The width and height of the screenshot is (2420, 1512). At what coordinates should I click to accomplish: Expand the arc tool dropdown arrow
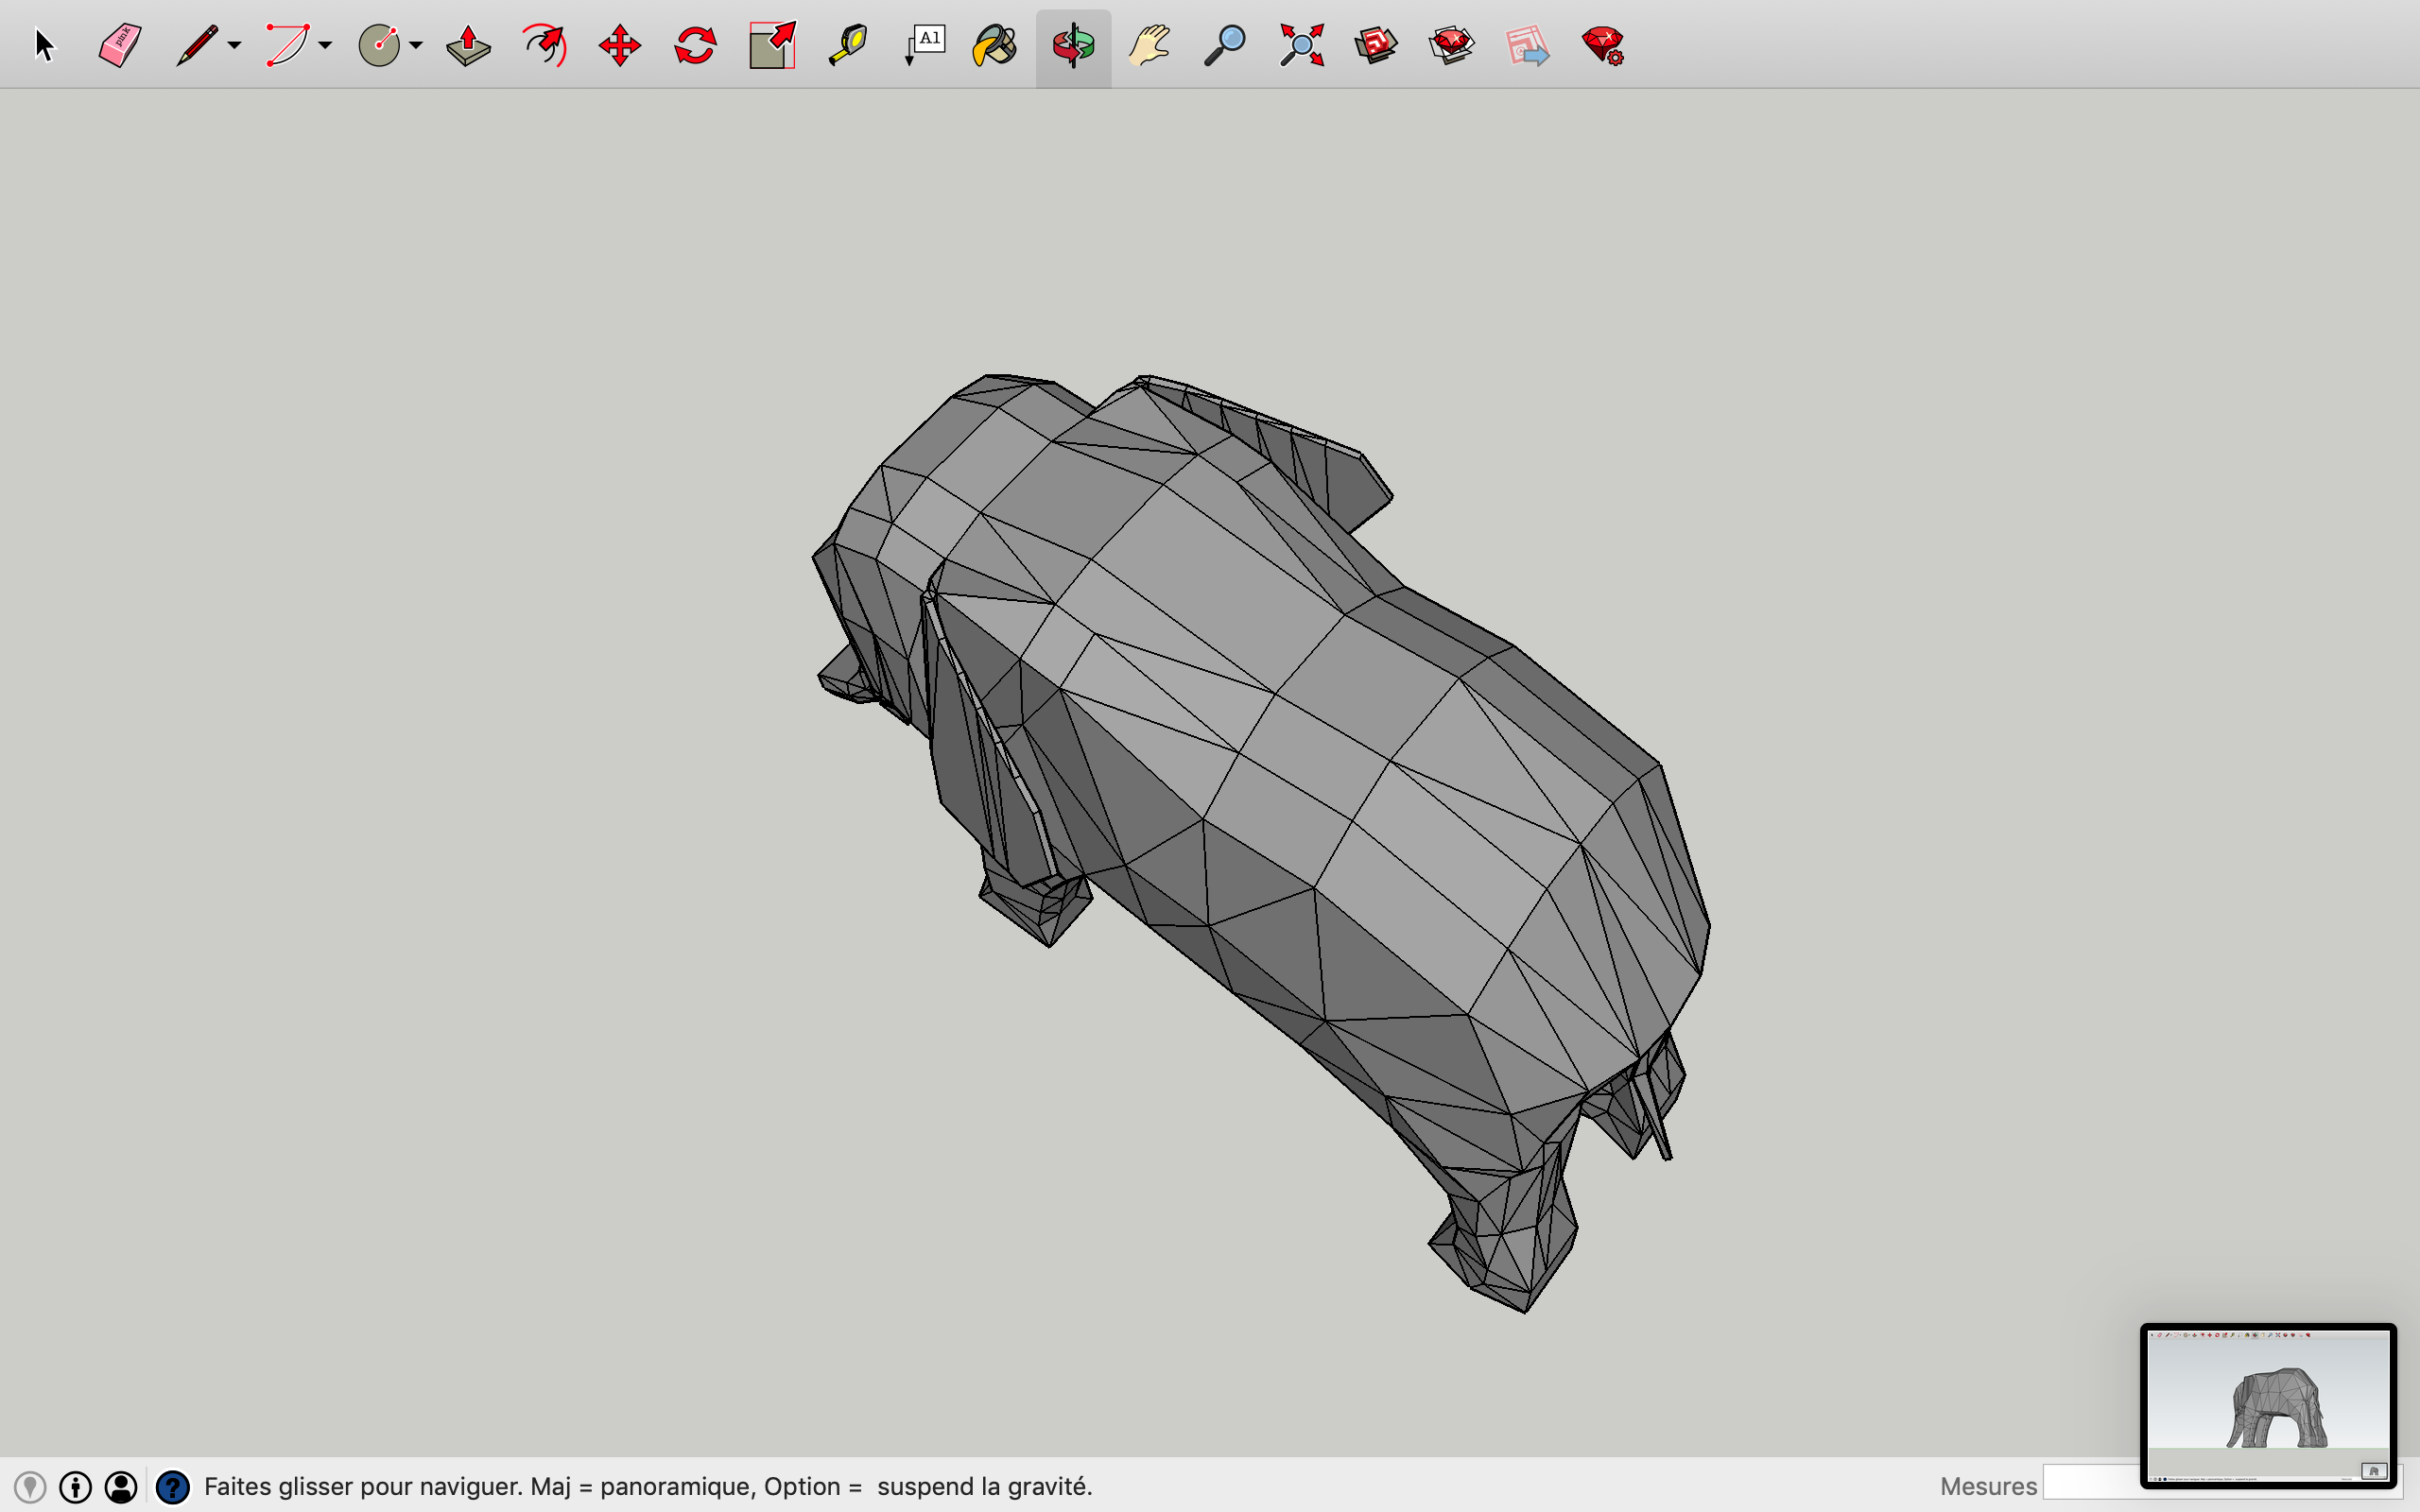325,46
